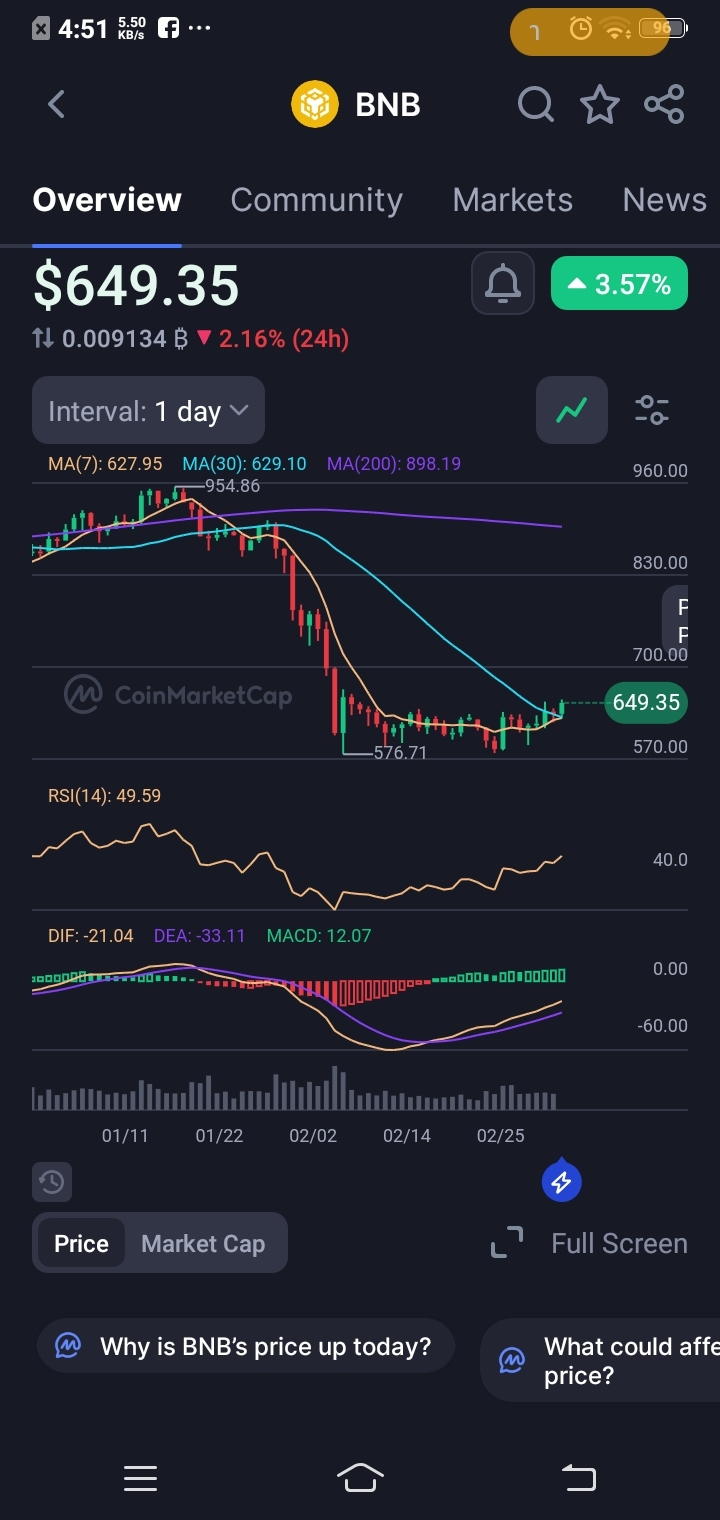The width and height of the screenshot is (720, 1520).
Task: Tap the 01/11 date on chart axis
Action: tap(125, 1136)
